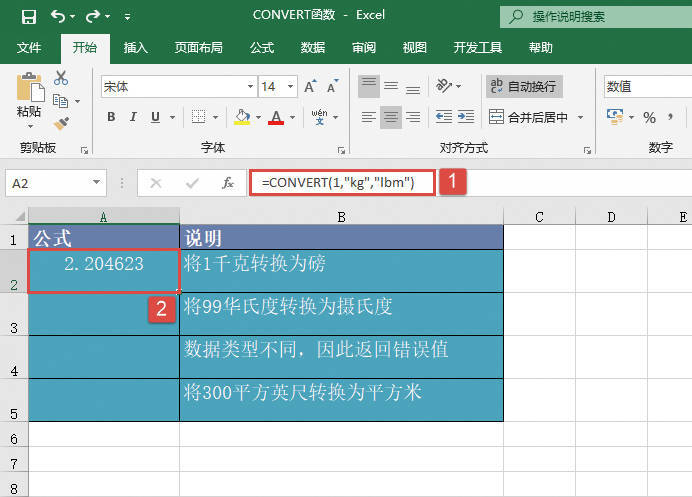Click the yellow fill color swatch
692x497 pixels.
pyautogui.click(x=241, y=118)
